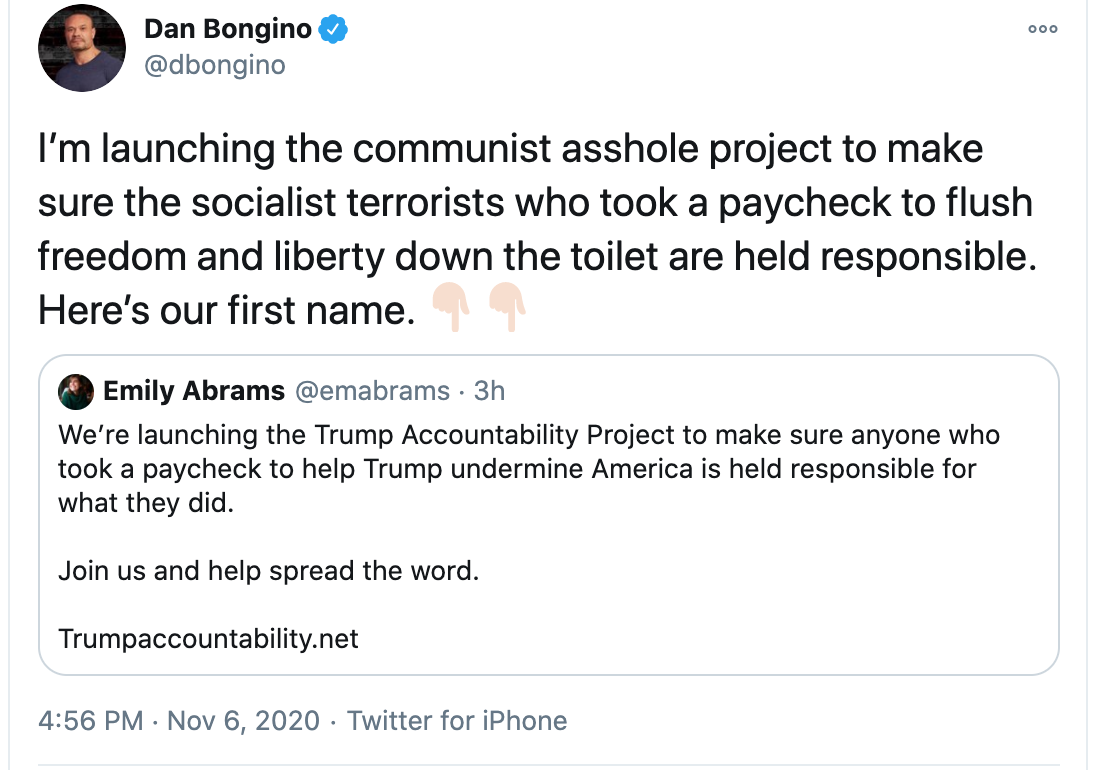Click the 3h timestamp on quoted tweet
This screenshot has height=770, width=1098.
(x=489, y=391)
